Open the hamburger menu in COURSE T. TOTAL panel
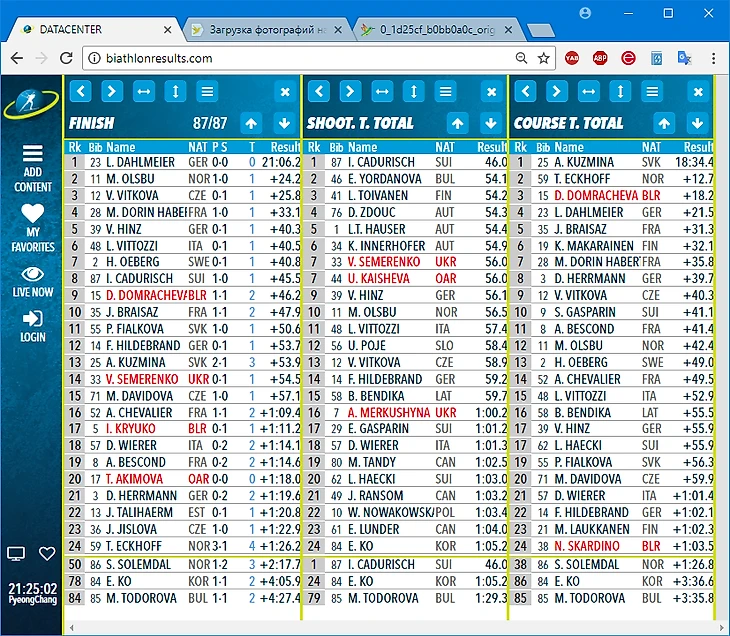The image size is (730, 636). coord(652,92)
